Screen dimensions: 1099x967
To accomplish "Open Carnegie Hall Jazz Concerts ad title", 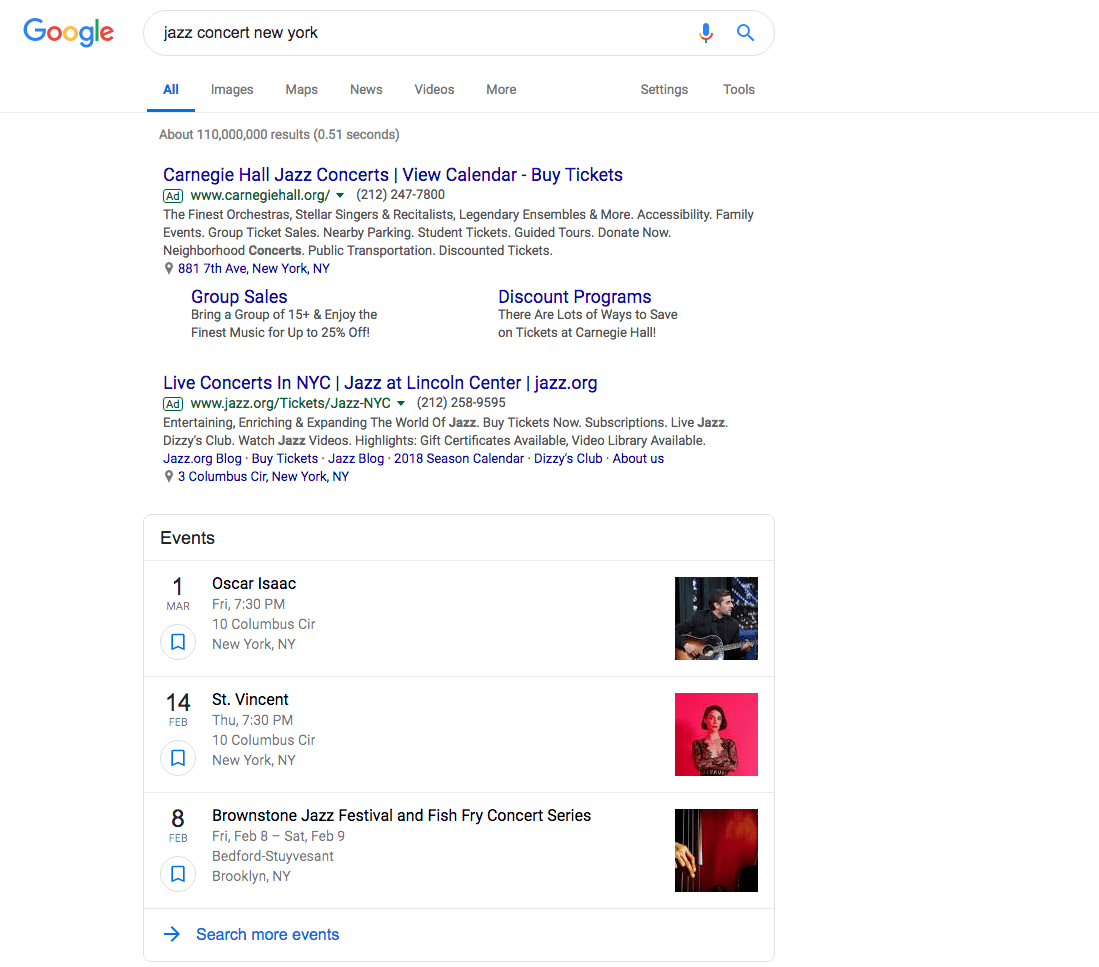I will (x=392, y=174).
